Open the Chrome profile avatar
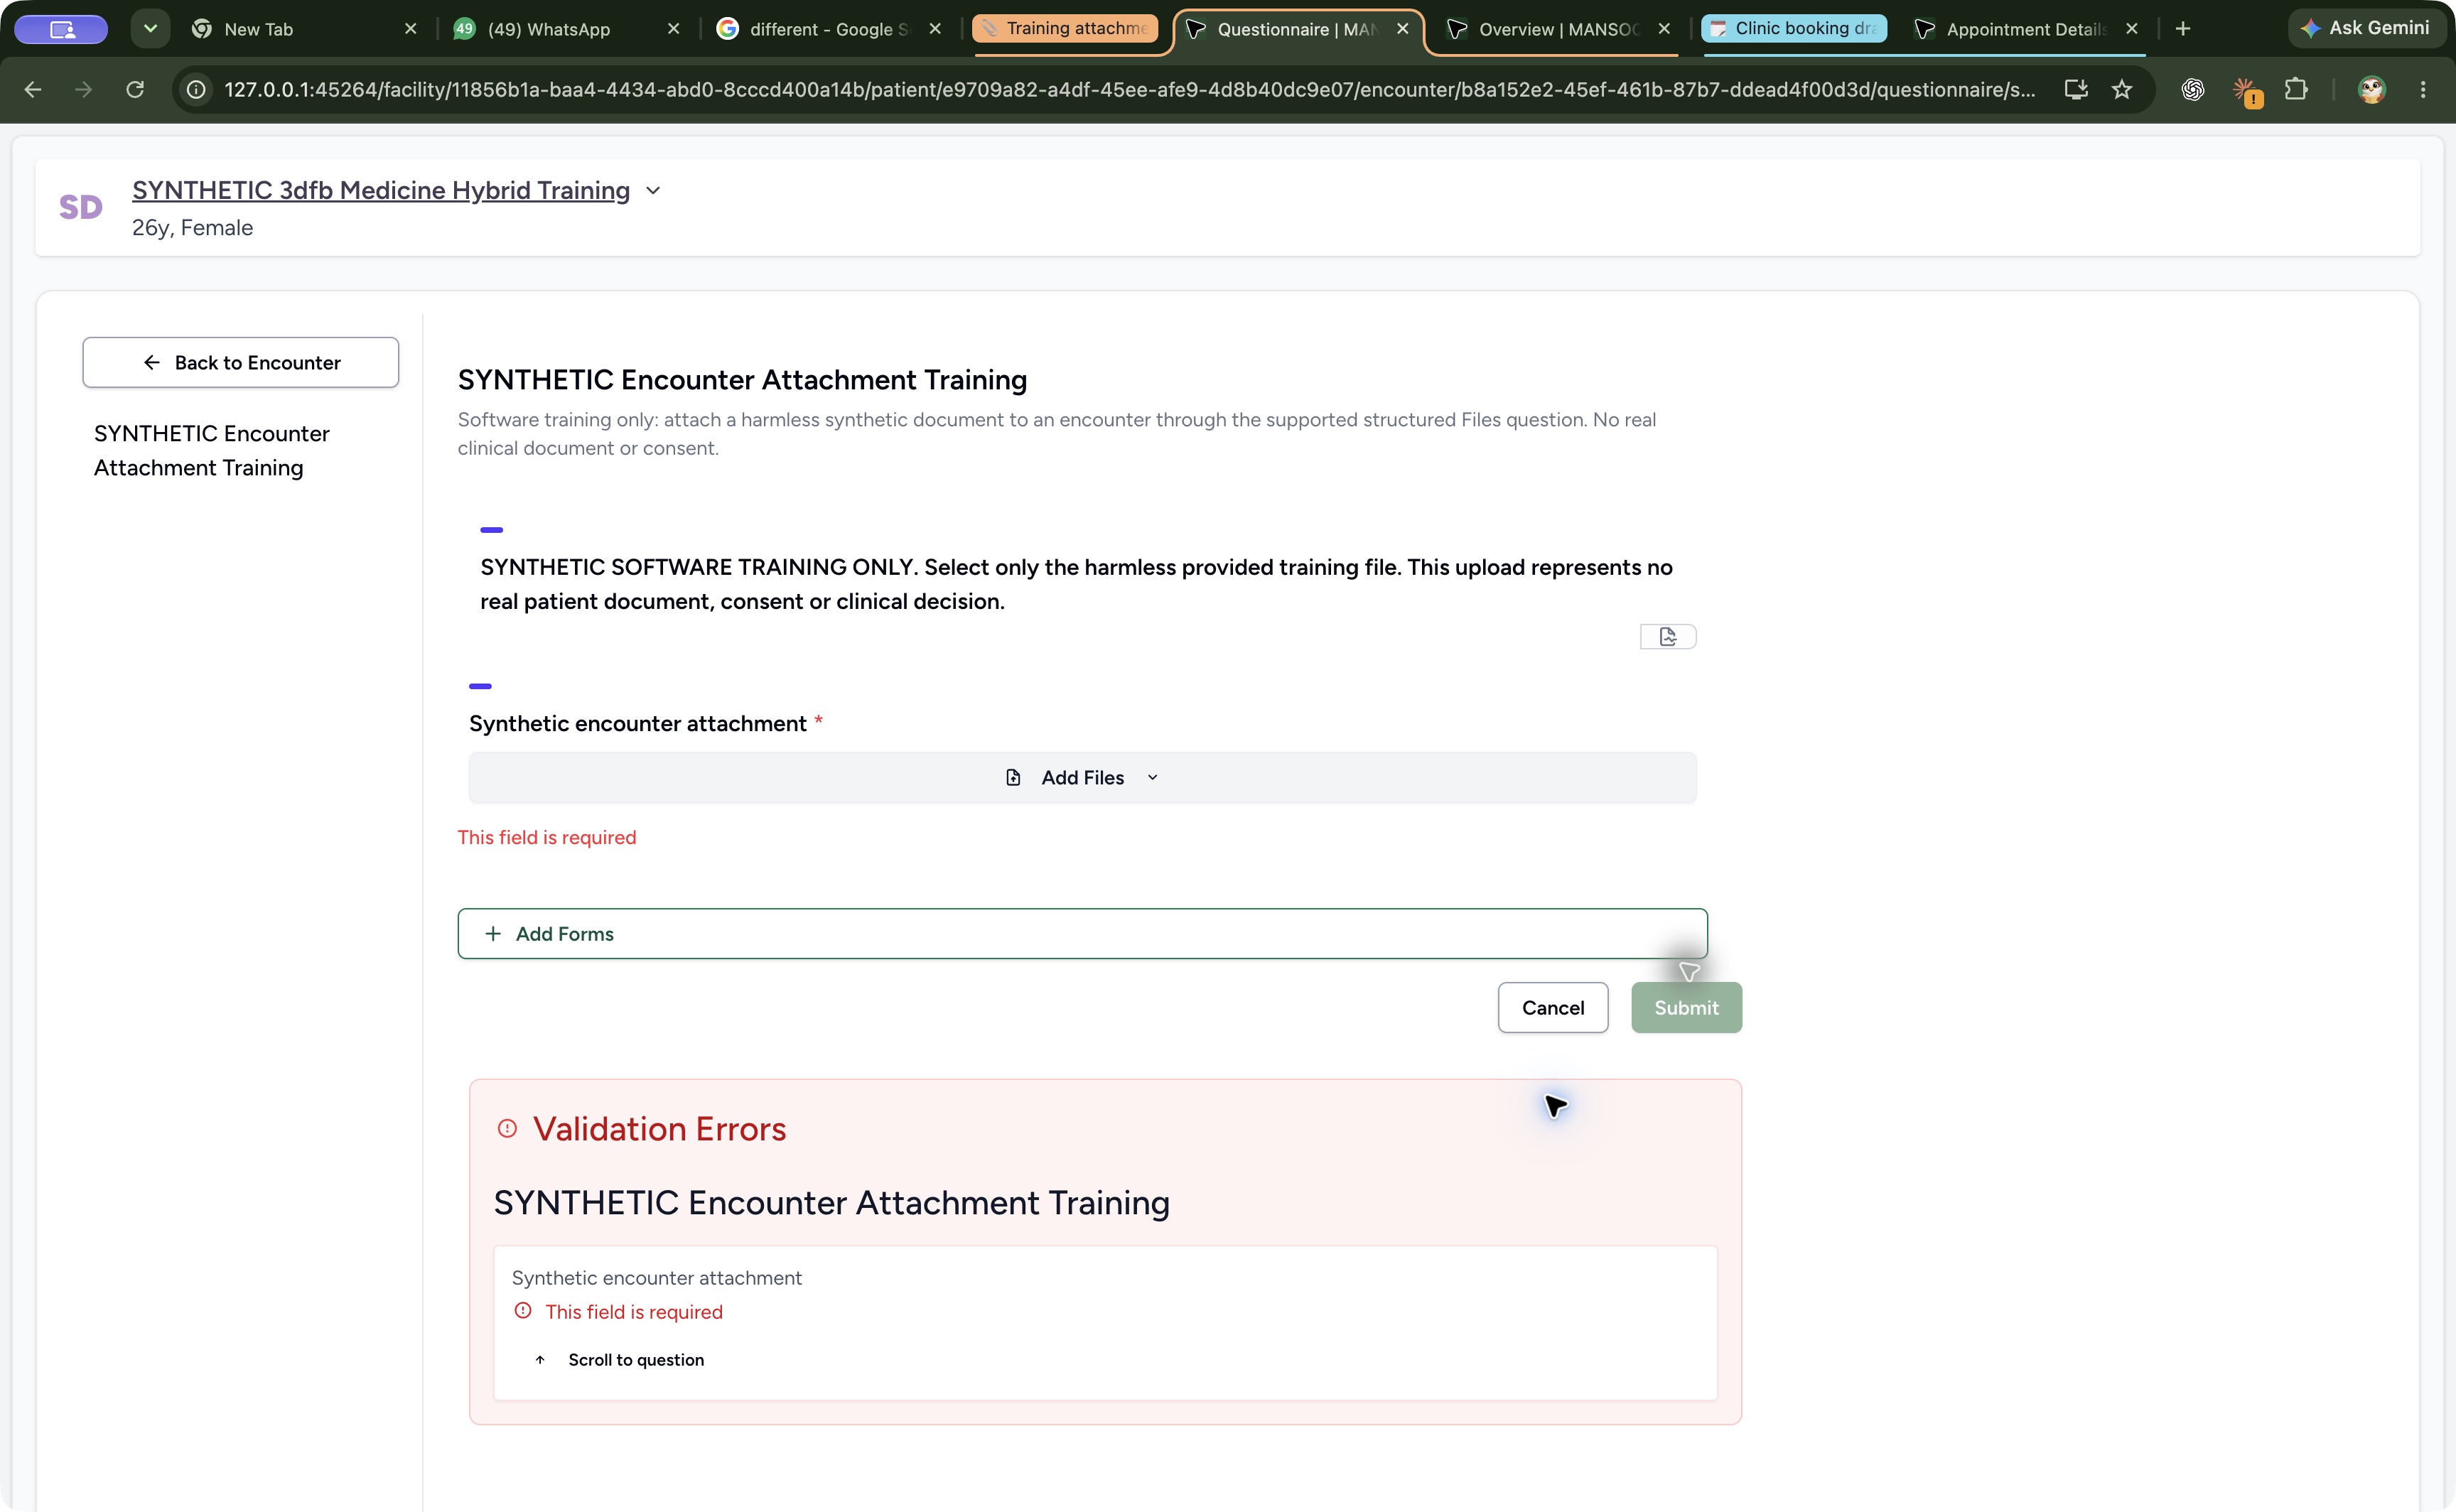 (2372, 90)
